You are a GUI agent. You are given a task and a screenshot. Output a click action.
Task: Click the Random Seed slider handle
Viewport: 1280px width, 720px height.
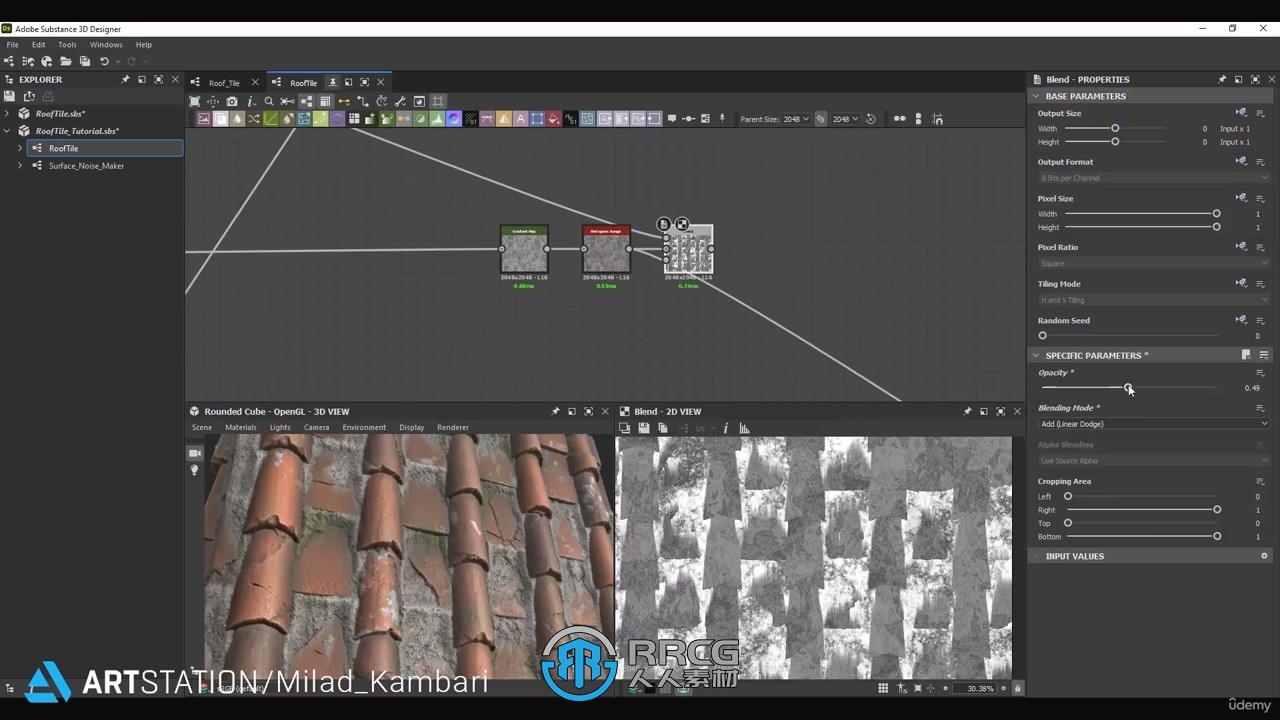coord(1042,336)
